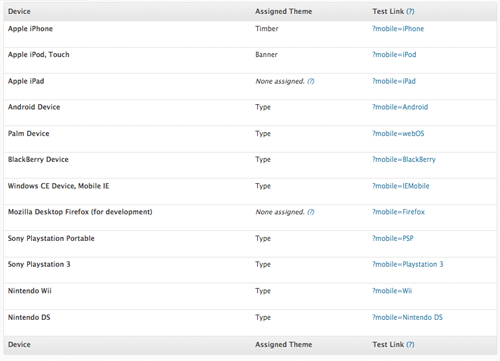
Task: Open the ?mobile=Playstation 3 test link
Action: pyautogui.click(x=408, y=265)
